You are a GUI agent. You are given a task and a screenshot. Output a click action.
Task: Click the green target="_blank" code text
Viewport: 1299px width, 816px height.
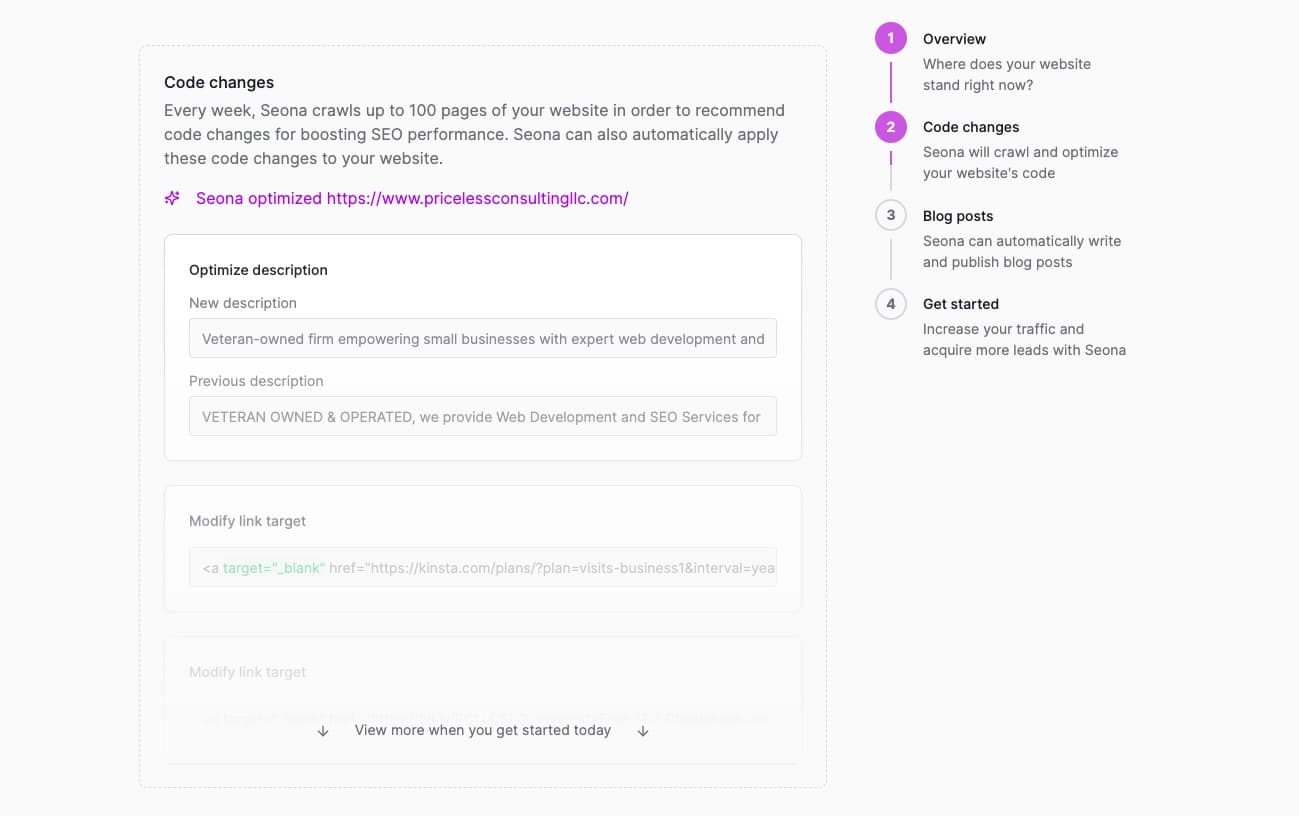point(273,568)
